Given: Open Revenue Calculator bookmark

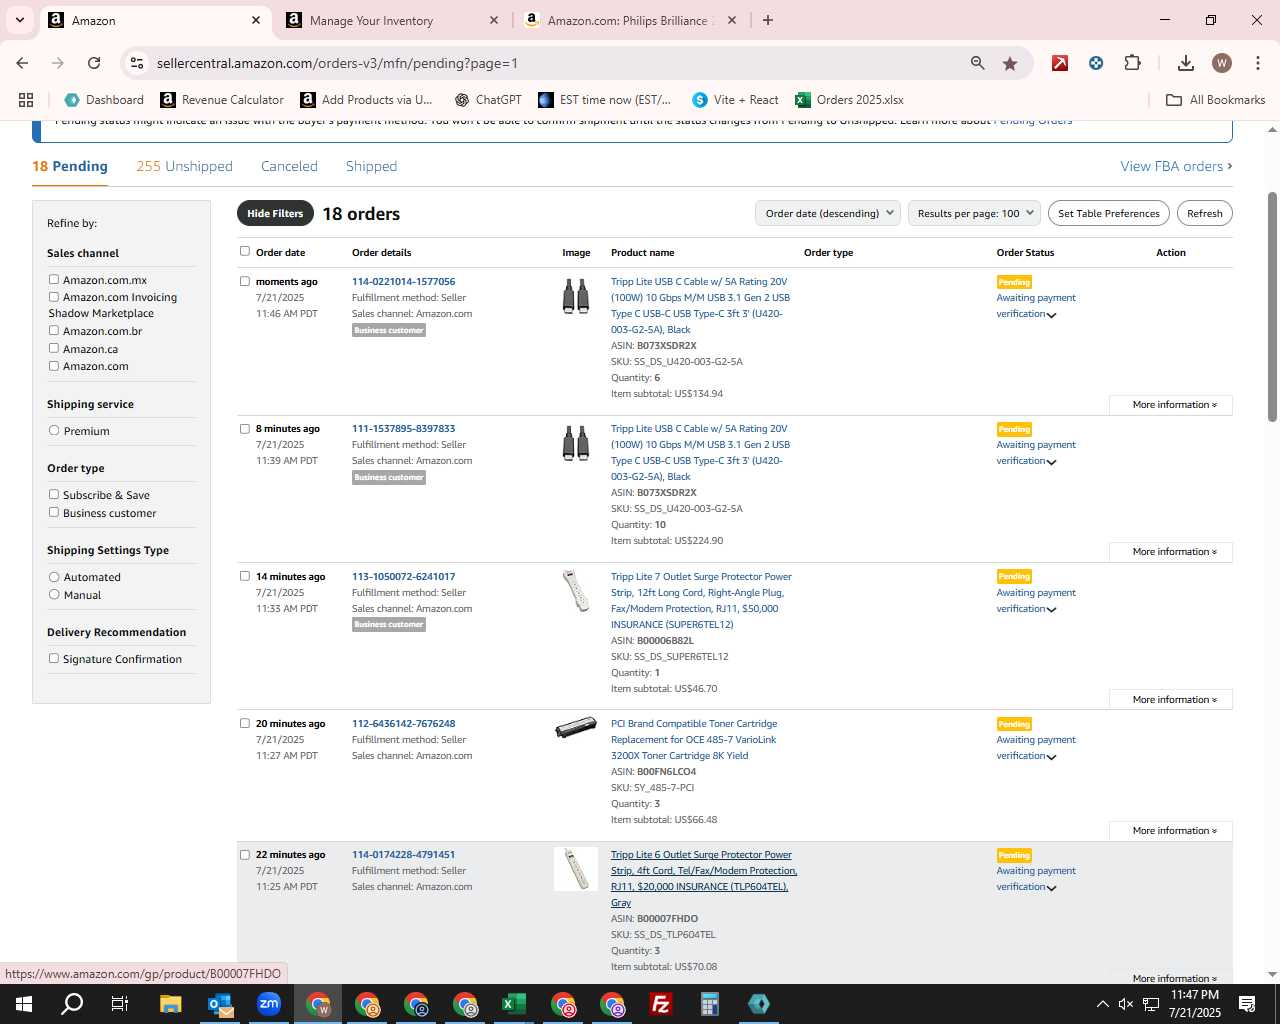Looking at the screenshot, I should tap(222, 100).
